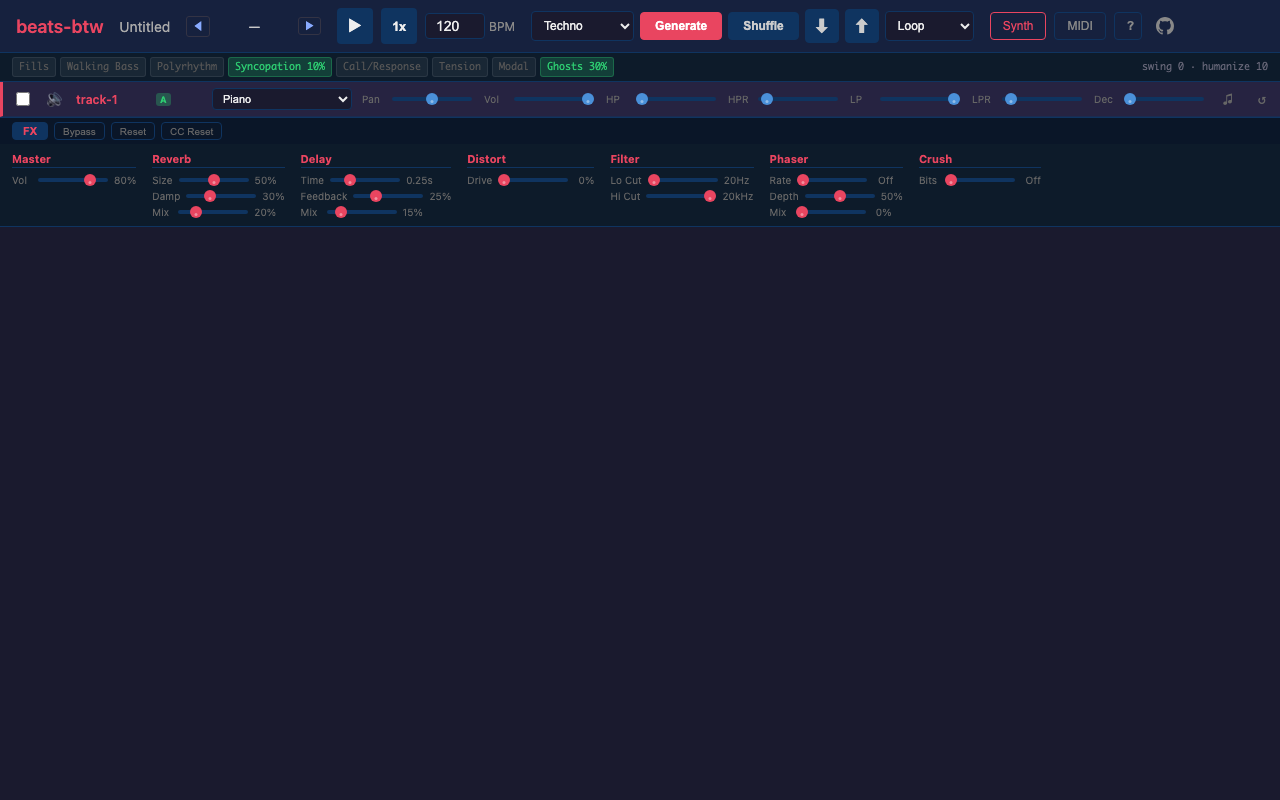Image resolution: width=1280 pixels, height=800 pixels.
Task: Click the download arrow icon
Action: tap(822, 26)
